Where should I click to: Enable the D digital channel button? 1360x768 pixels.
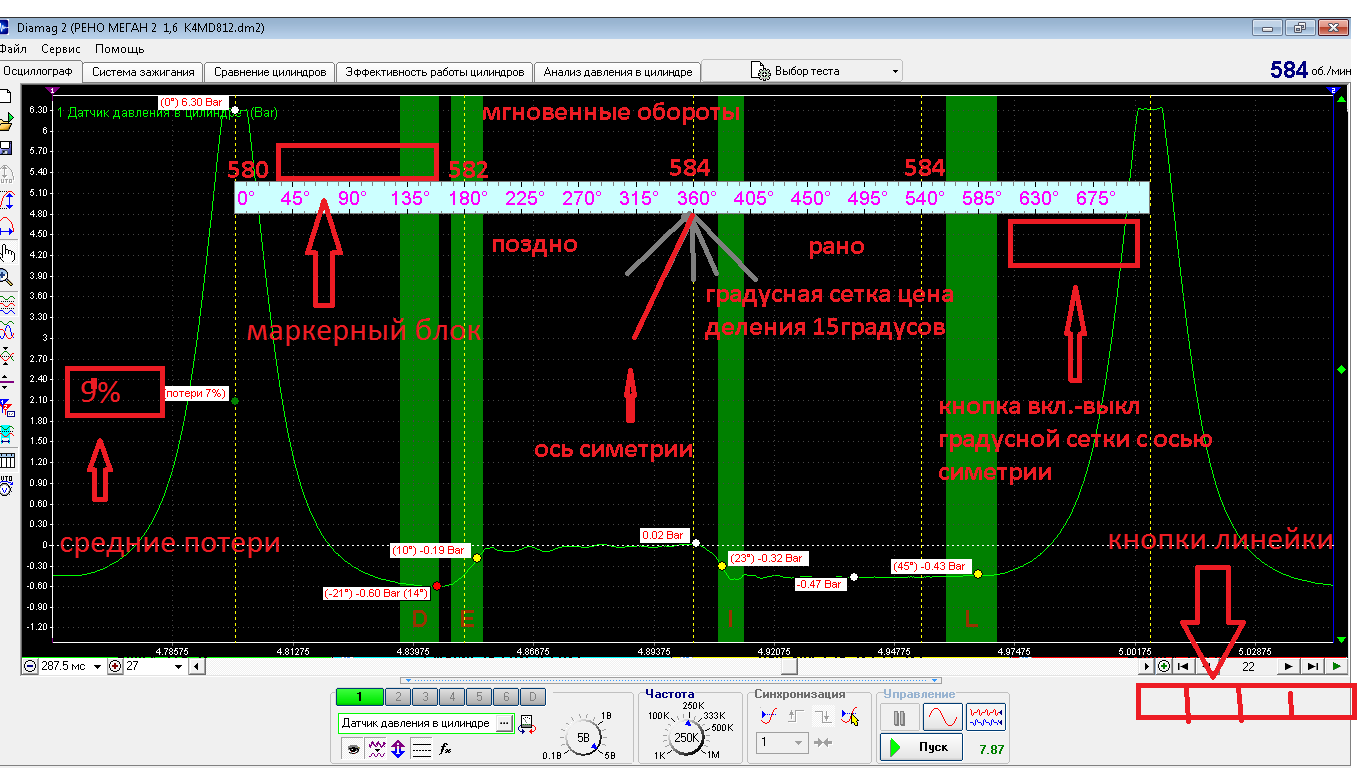tap(533, 697)
